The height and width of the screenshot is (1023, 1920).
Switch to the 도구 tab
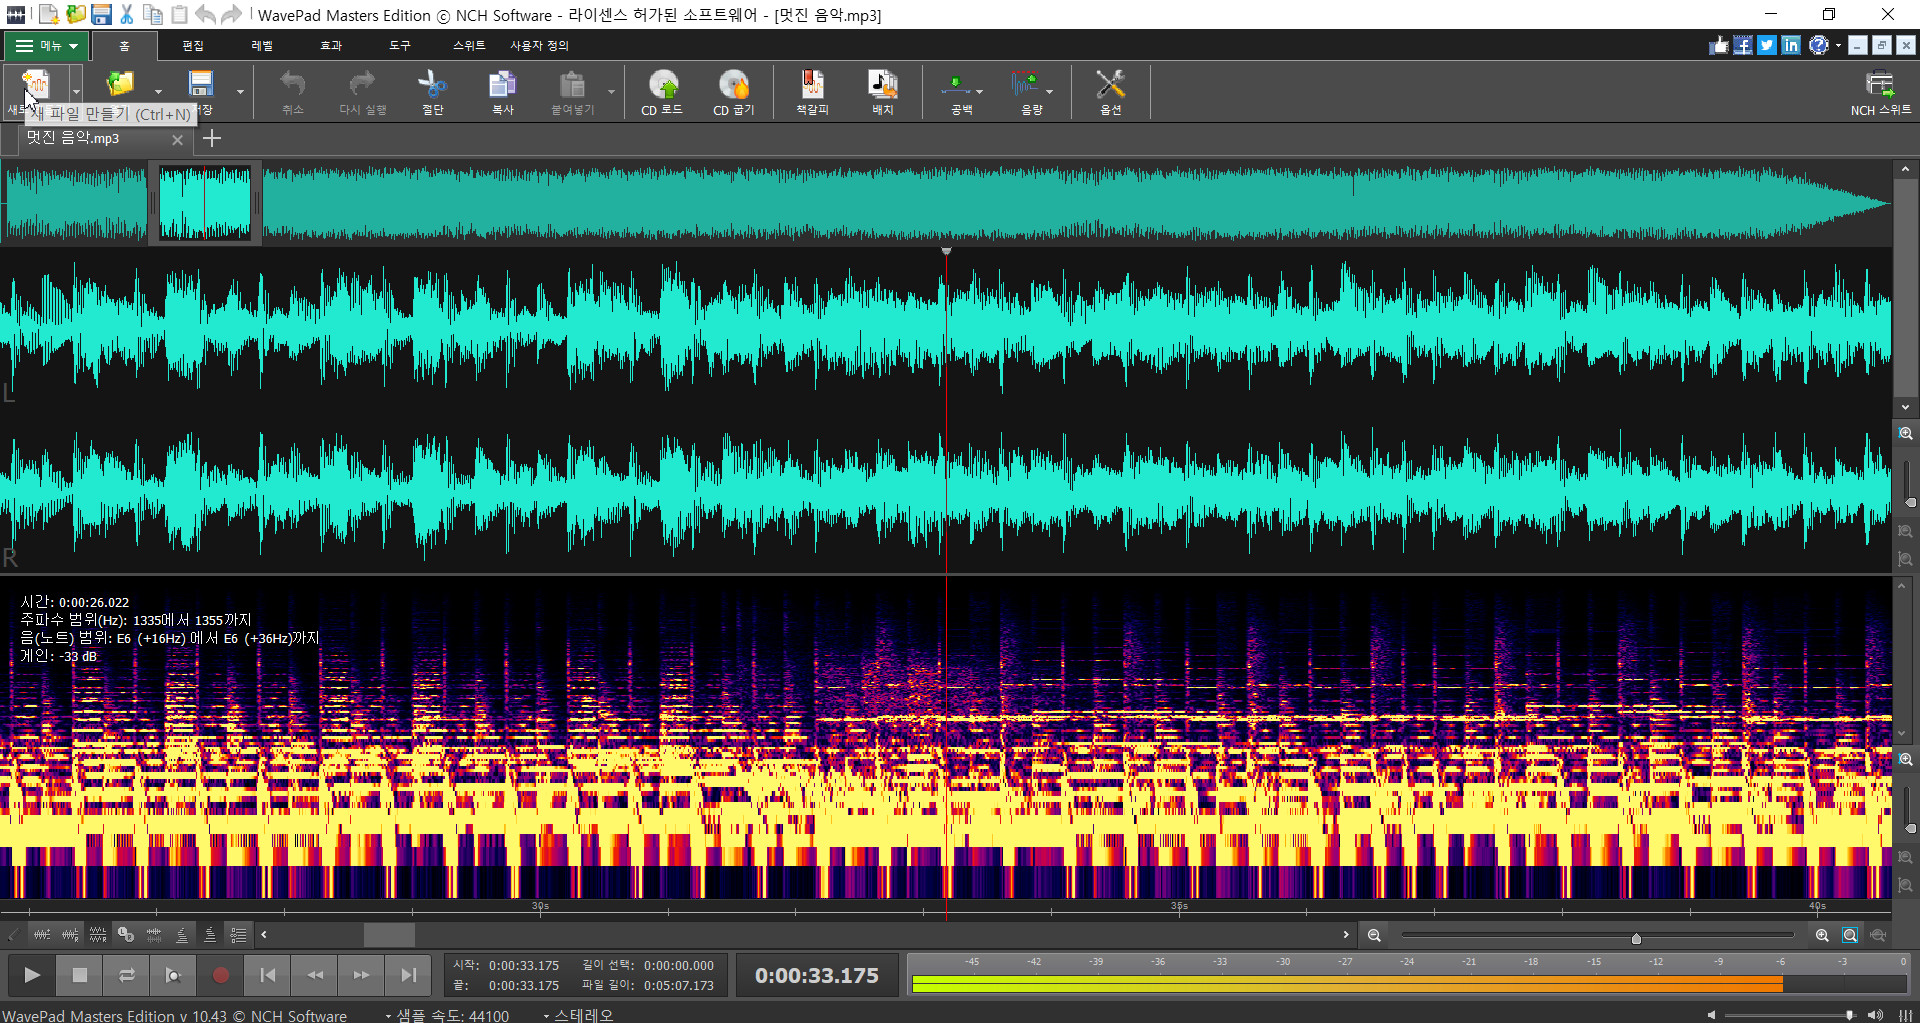click(x=400, y=45)
